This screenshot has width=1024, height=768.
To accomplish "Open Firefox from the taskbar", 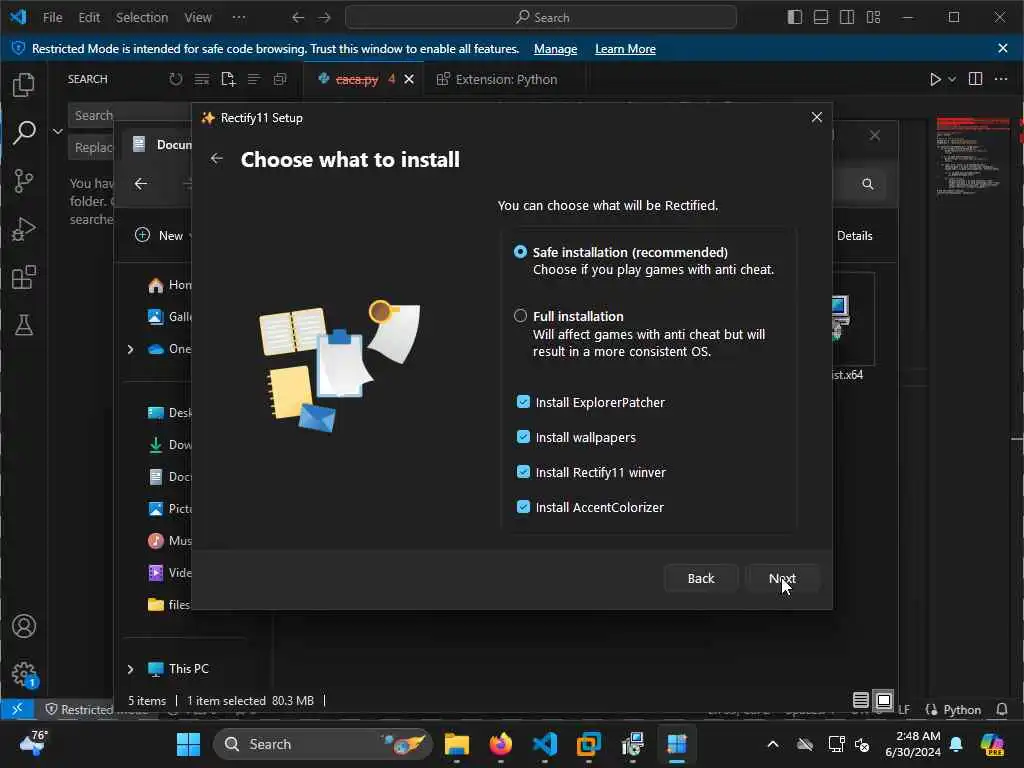I will pyautogui.click(x=501, y=744).
